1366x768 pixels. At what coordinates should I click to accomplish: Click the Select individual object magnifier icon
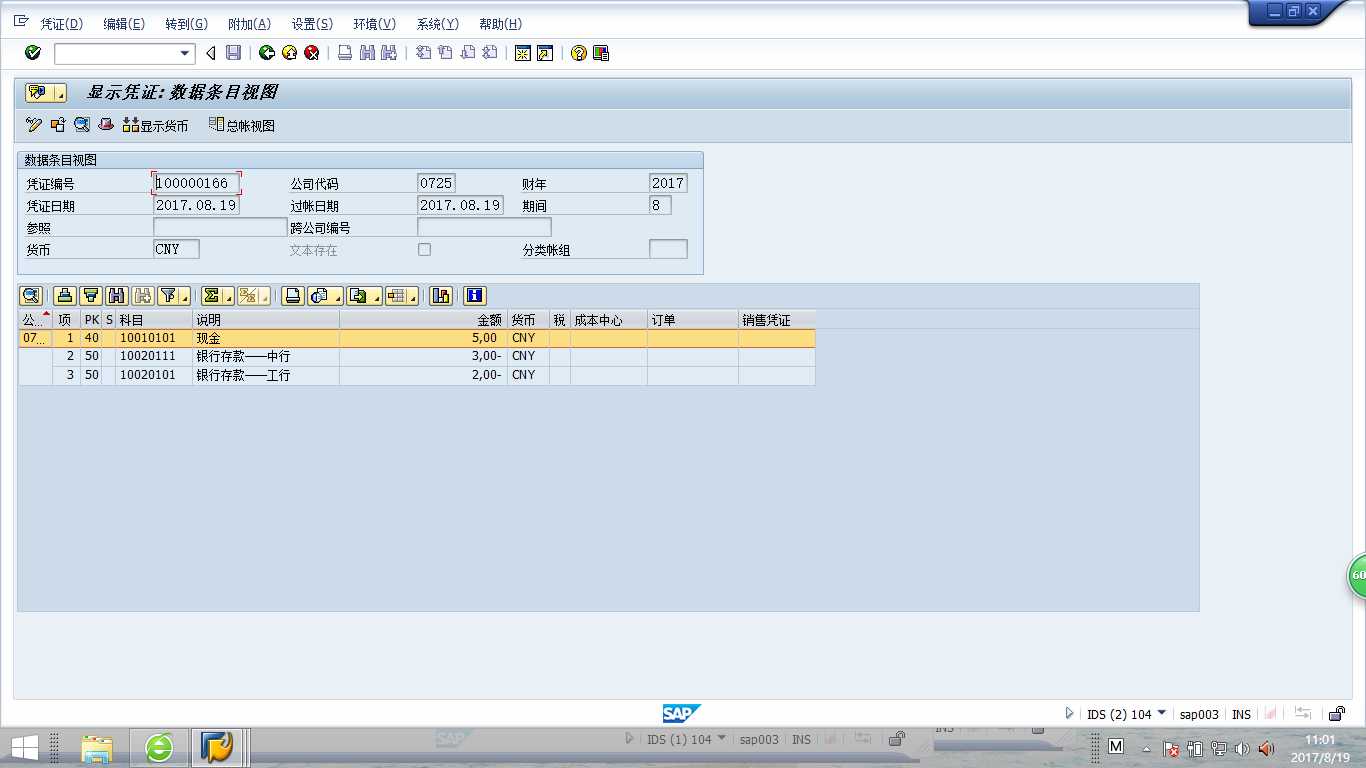[82, 125]
